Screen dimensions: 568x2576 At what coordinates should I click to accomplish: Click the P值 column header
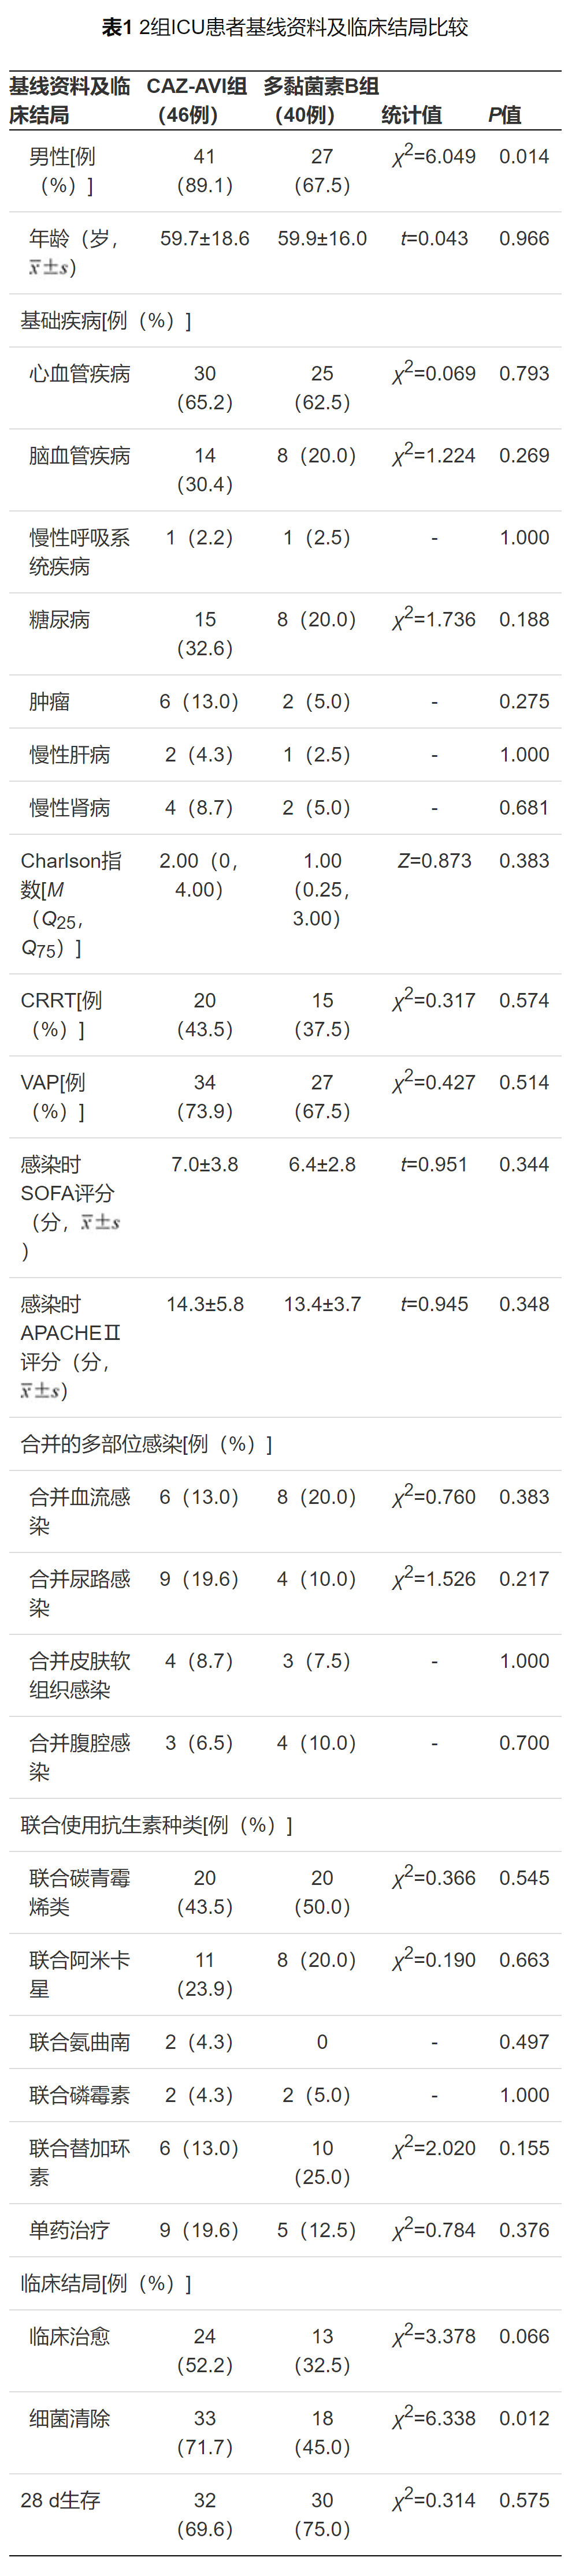point(505,115)
